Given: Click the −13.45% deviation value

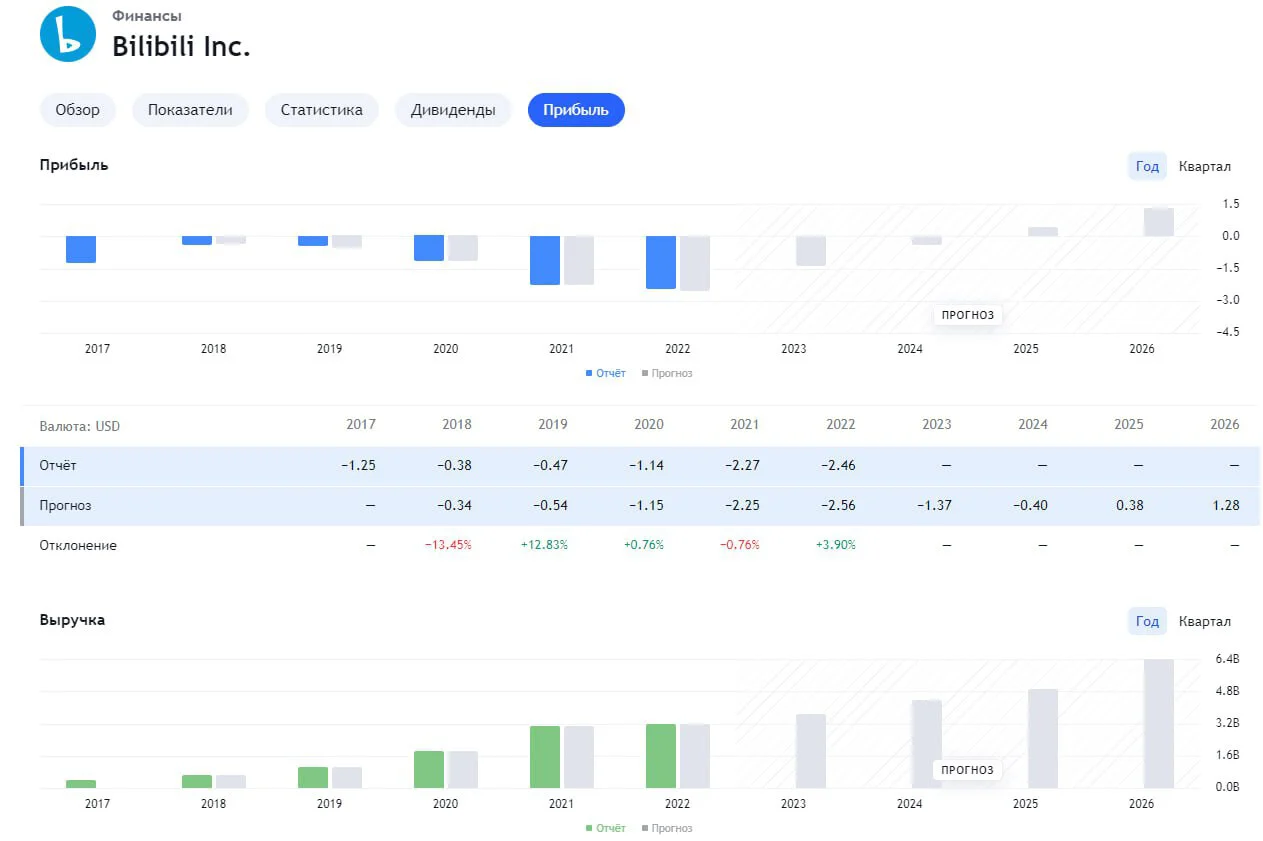Looking at the screenshot, I should click(448, 545).
